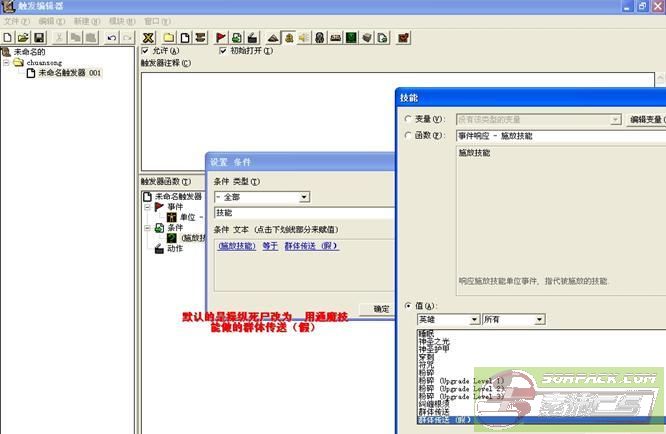The image size is (666, 434).
Task: Click the 群体传送(假) condition link
Action: (x=311, y=245)
